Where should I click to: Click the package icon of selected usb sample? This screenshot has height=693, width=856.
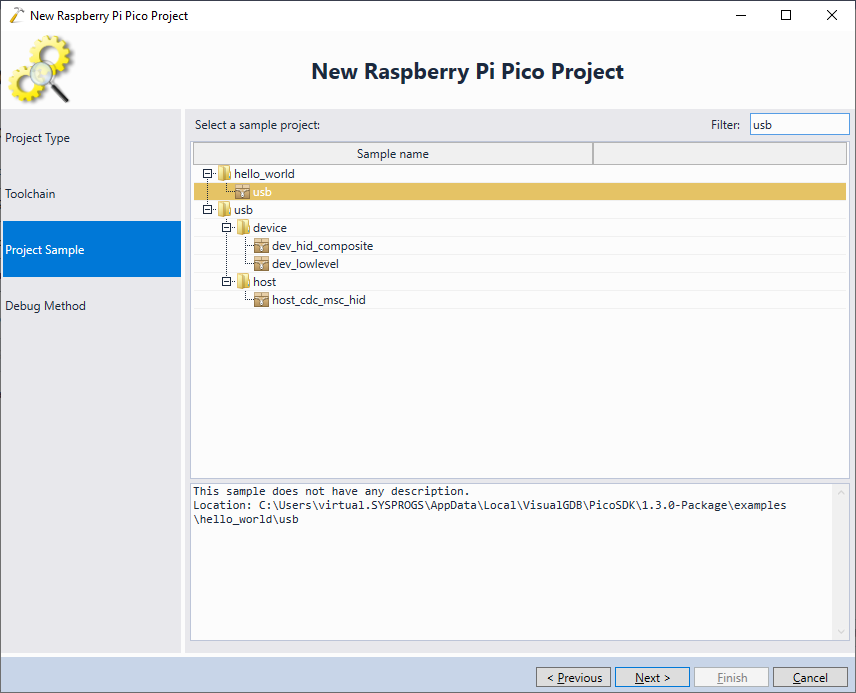pyautogui.click(x=242, y=192)
